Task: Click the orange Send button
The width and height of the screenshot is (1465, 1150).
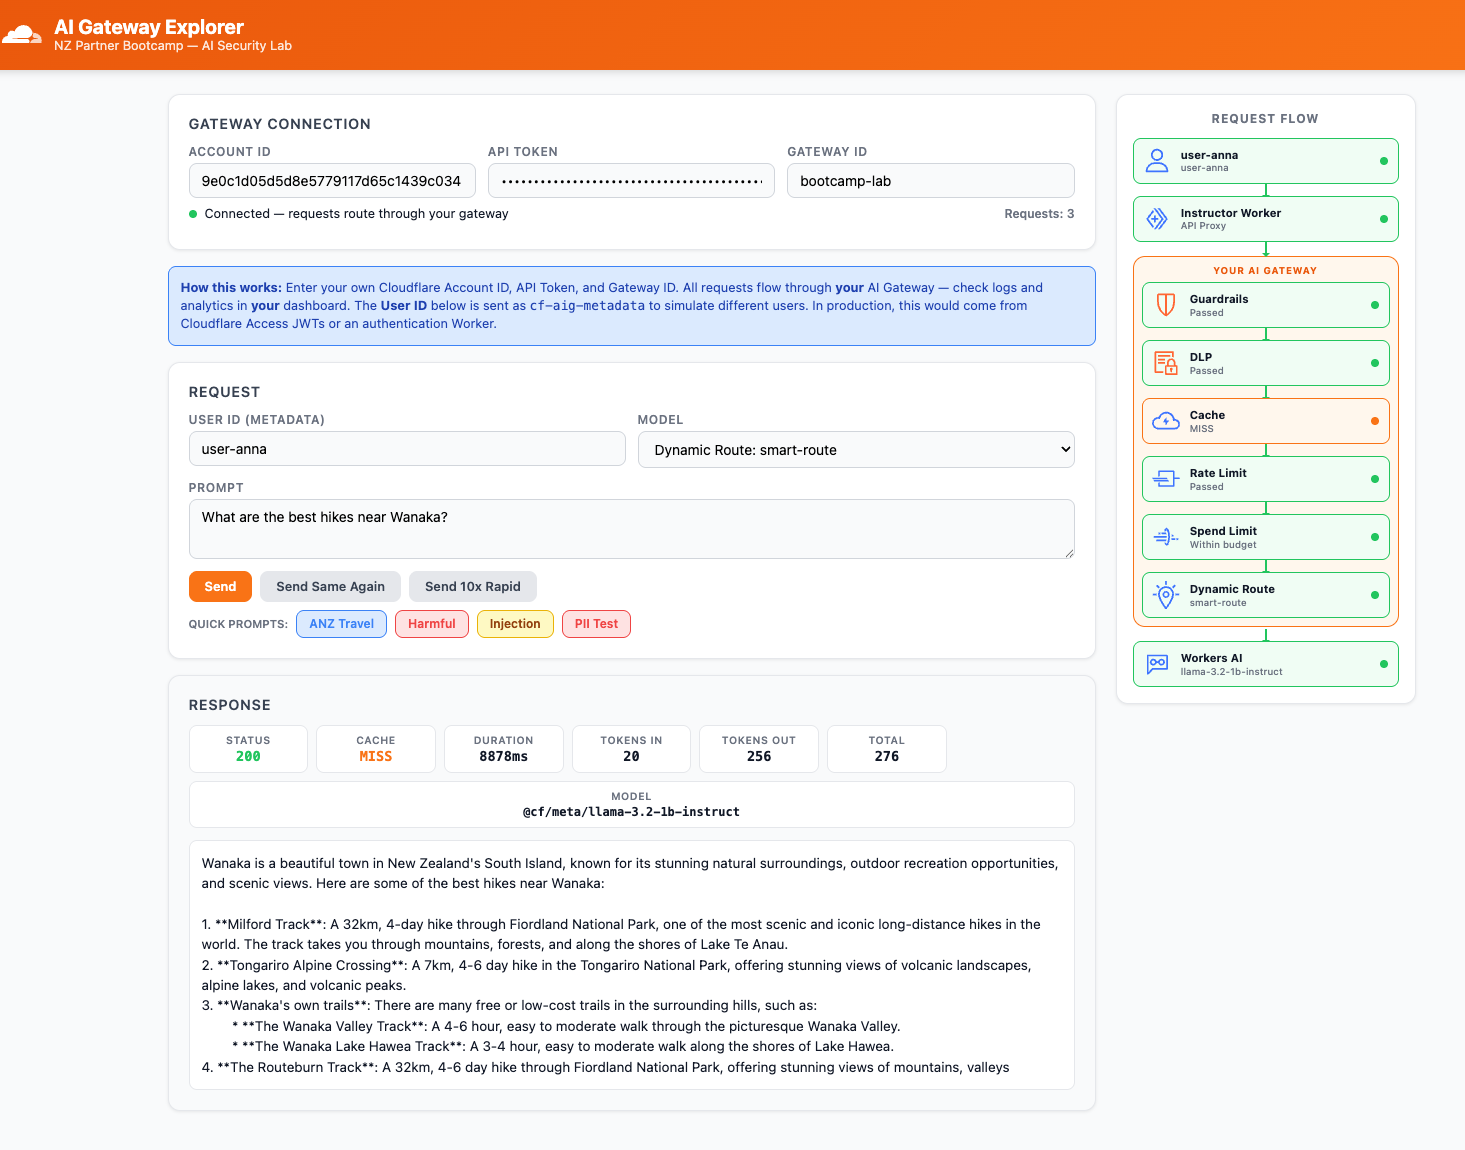Action: coord(220,587)
